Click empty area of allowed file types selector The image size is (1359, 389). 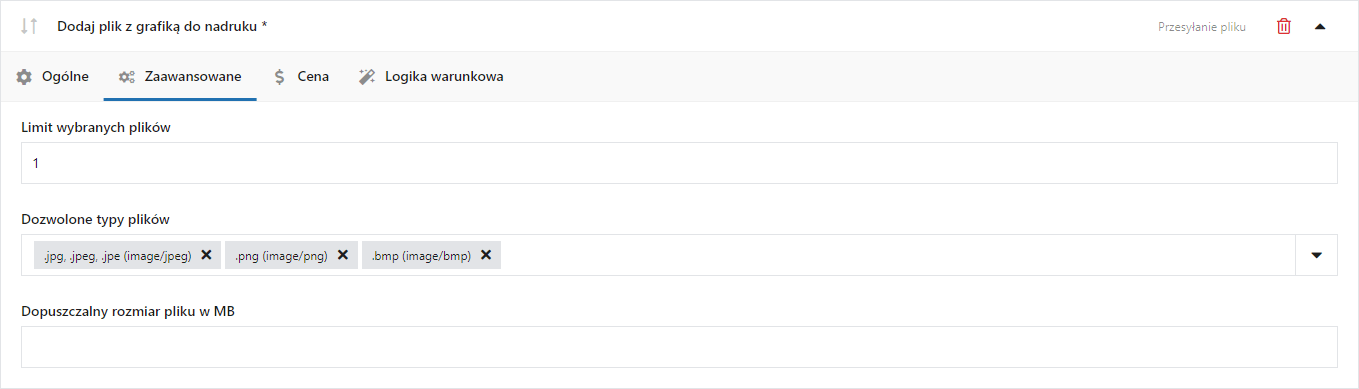coord(897,255)
